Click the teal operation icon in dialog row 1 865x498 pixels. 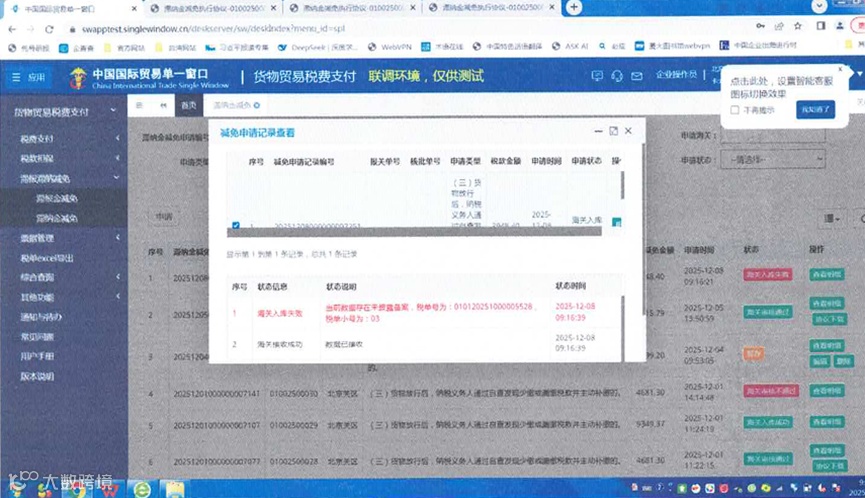pos(617,222)
